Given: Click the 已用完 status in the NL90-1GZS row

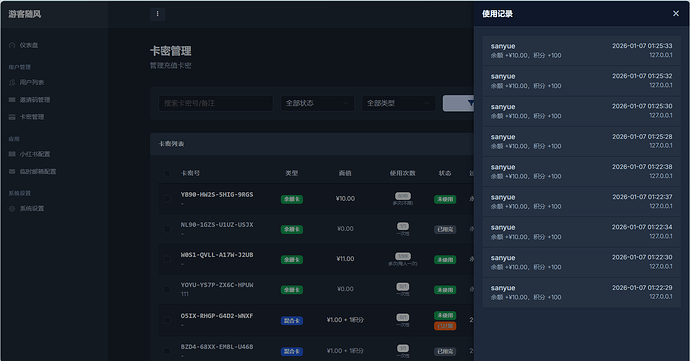Looking at the screenshot, I should (445, 229).
